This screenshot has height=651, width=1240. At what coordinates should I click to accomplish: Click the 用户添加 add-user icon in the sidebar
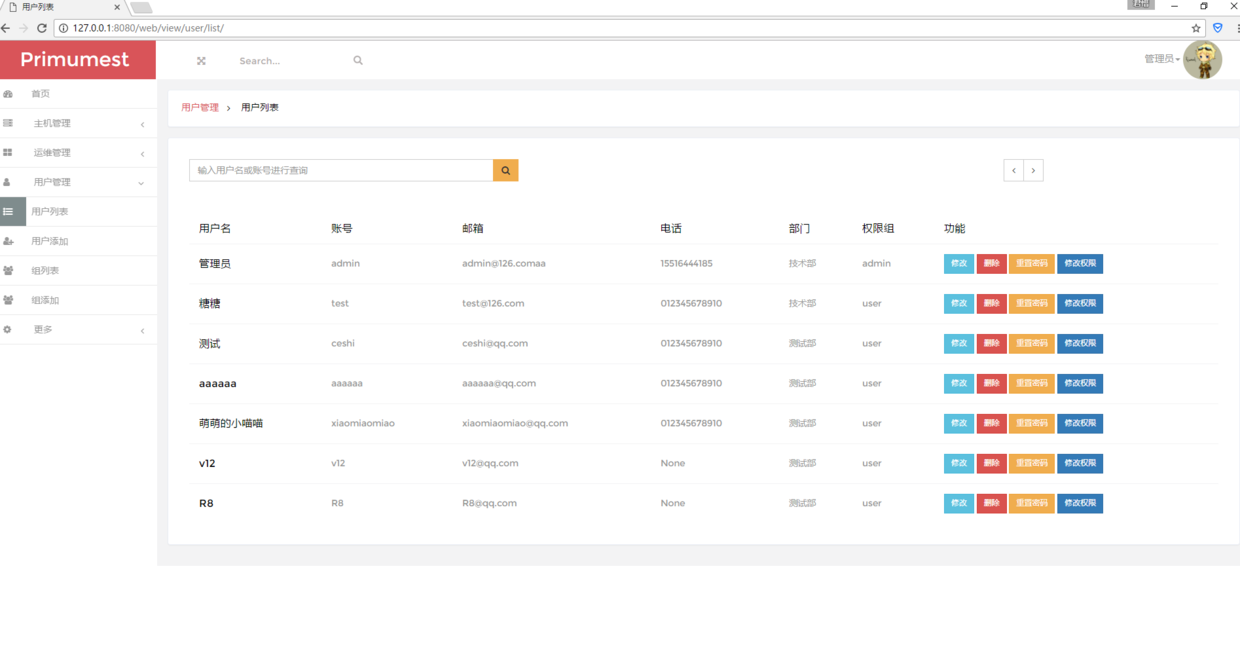click(x=8, y=241)
